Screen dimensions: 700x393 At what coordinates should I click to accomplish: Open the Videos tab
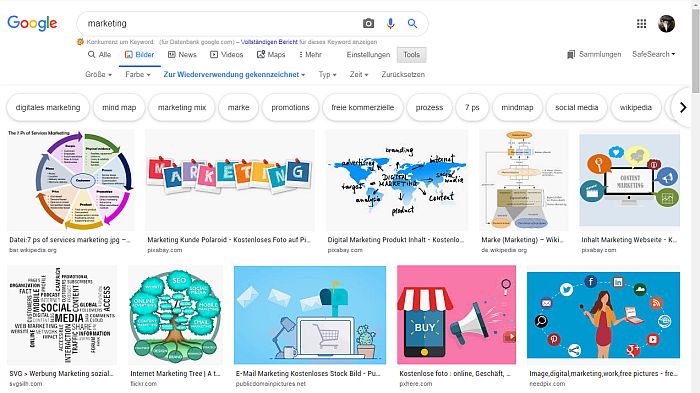coord(227,54)
